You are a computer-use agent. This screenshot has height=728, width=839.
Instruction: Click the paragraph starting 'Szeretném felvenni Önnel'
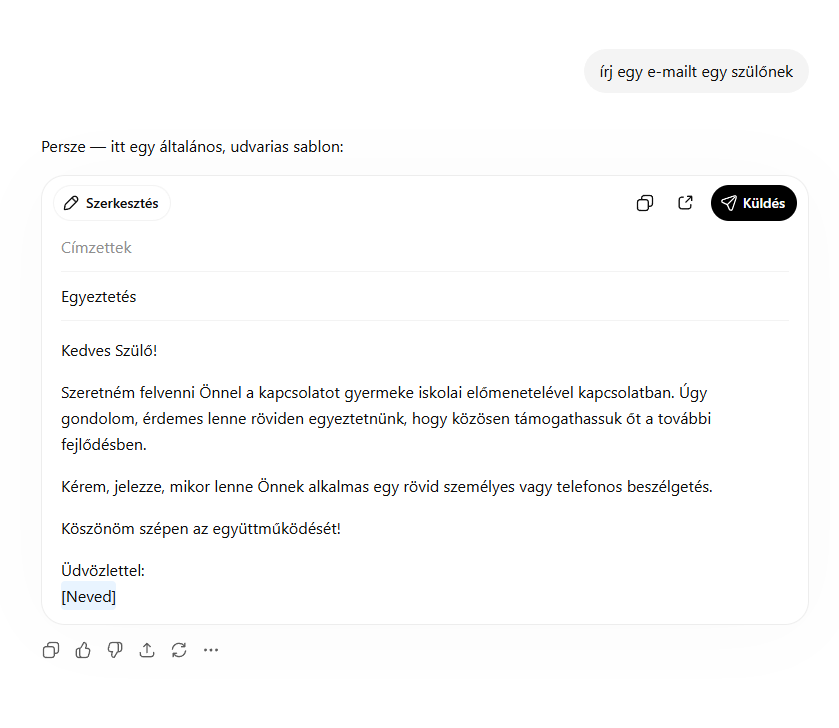(x=386, y=419)
